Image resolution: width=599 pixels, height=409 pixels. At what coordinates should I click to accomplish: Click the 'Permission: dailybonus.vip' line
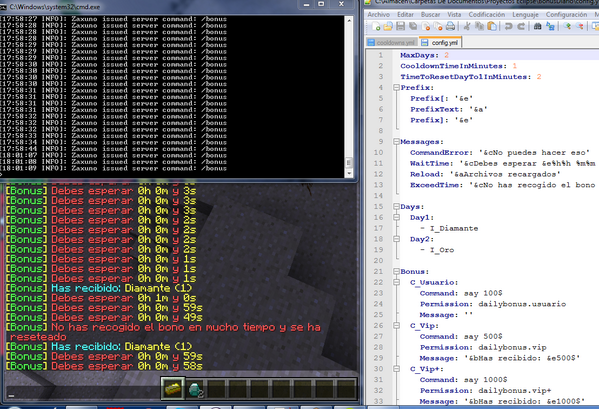coord(483,347)
